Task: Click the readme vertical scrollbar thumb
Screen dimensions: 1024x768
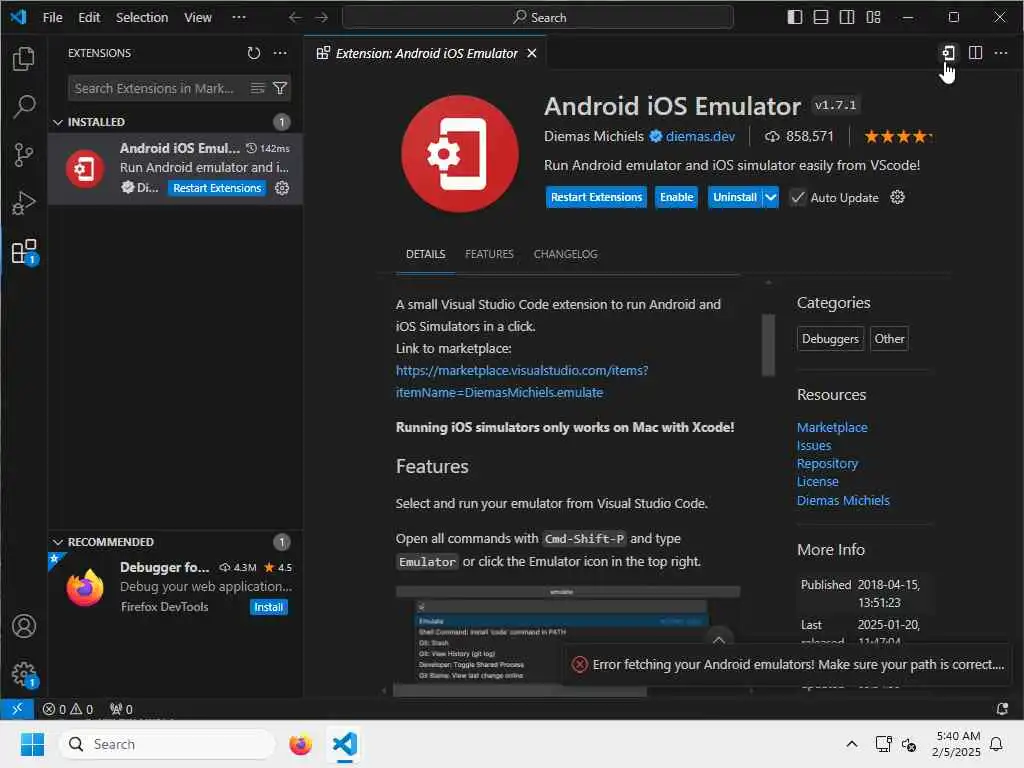Action: (768, 345)
